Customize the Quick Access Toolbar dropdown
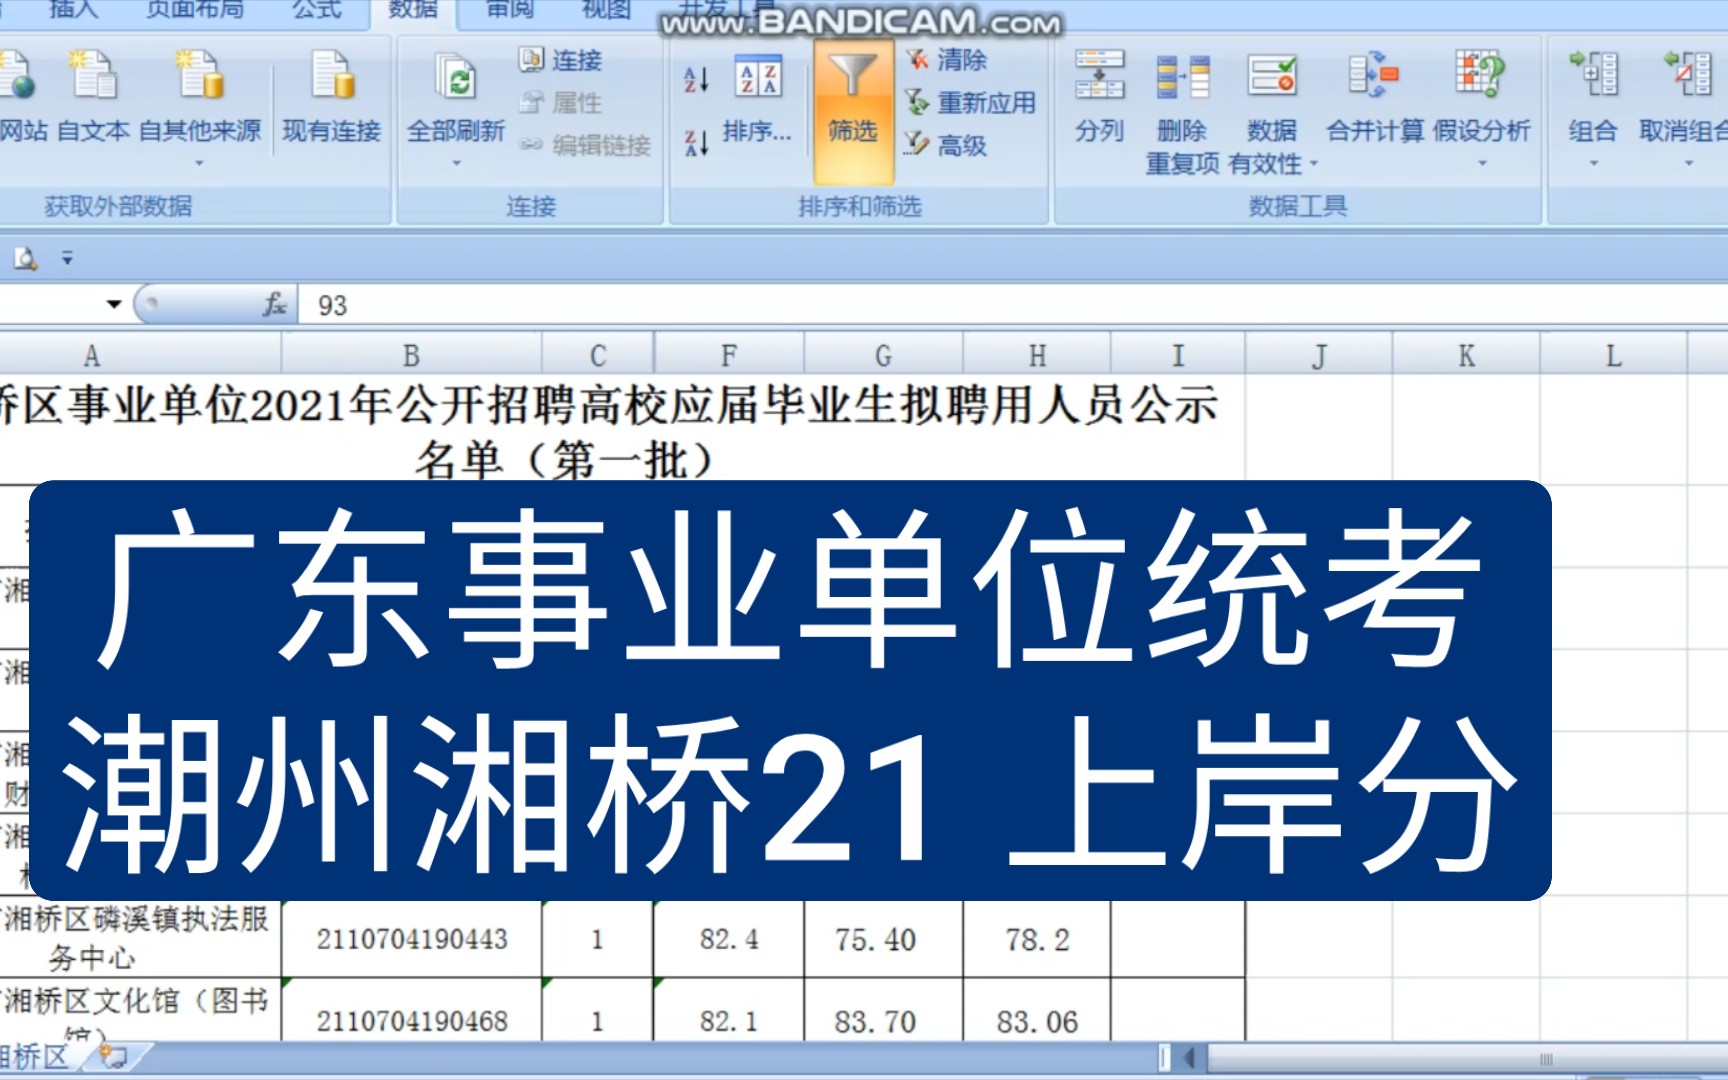This screenshot has width=1728, height=1080. [x=67, y=259]
